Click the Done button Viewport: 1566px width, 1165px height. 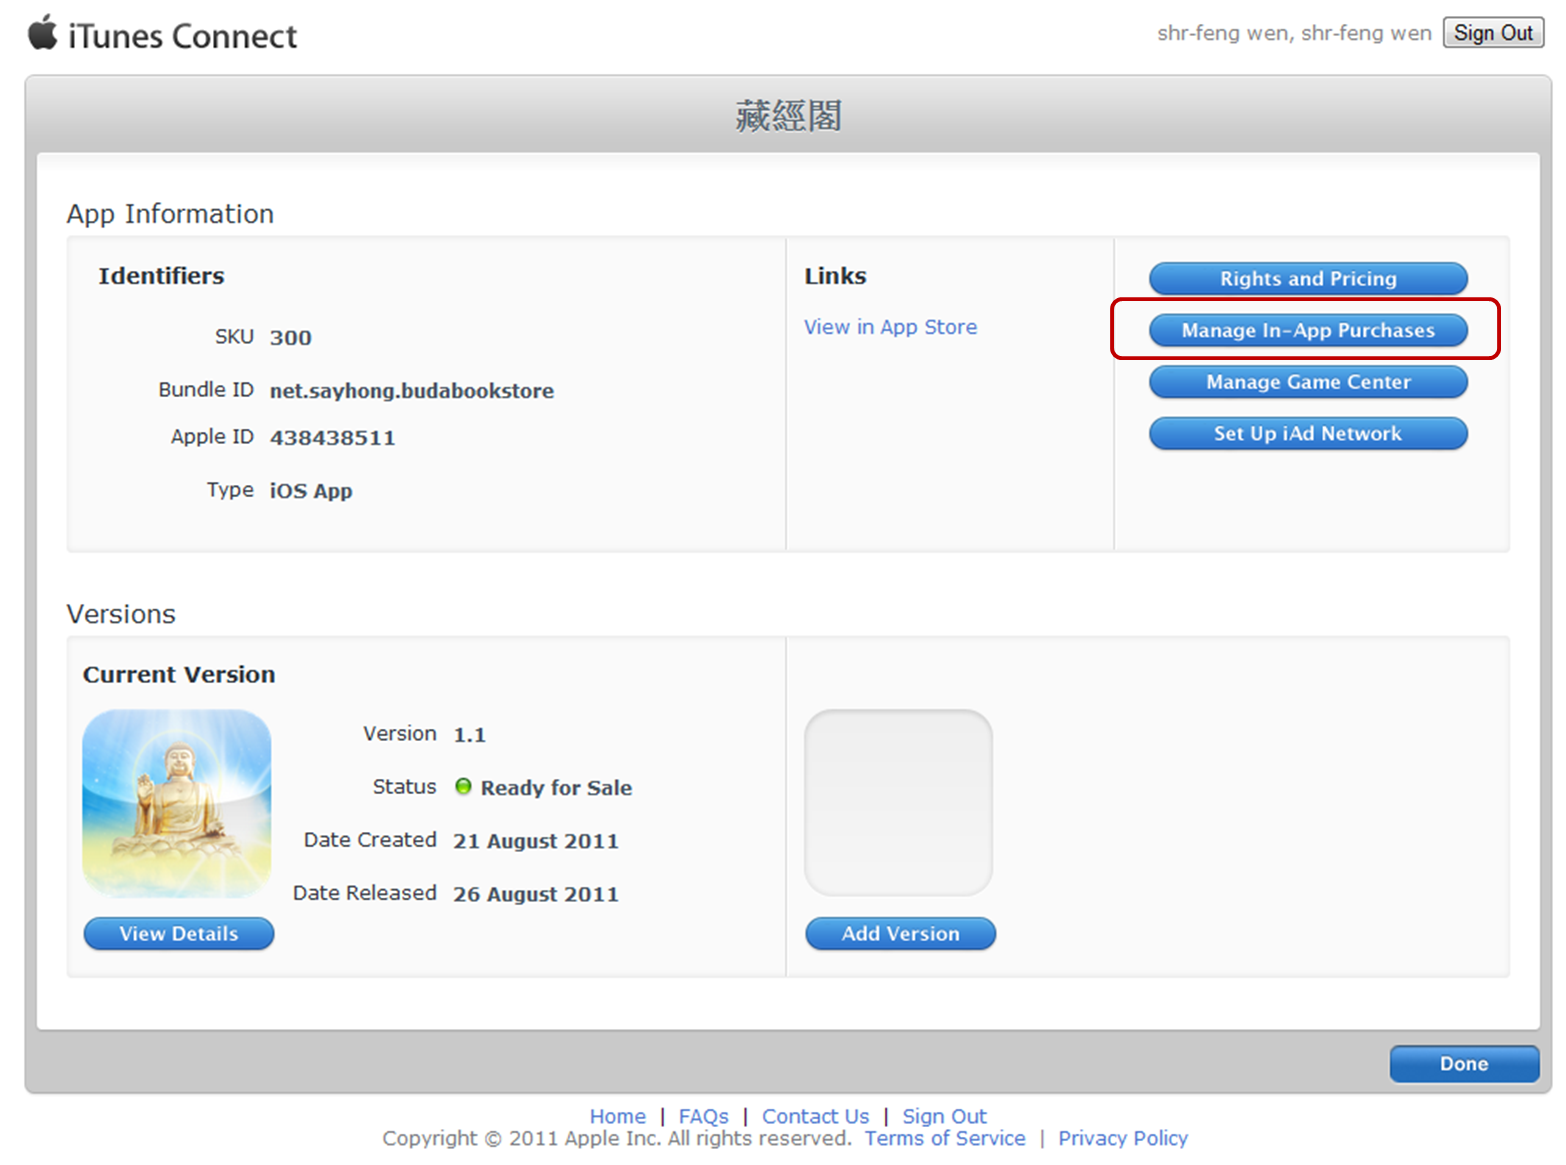1464,1064
